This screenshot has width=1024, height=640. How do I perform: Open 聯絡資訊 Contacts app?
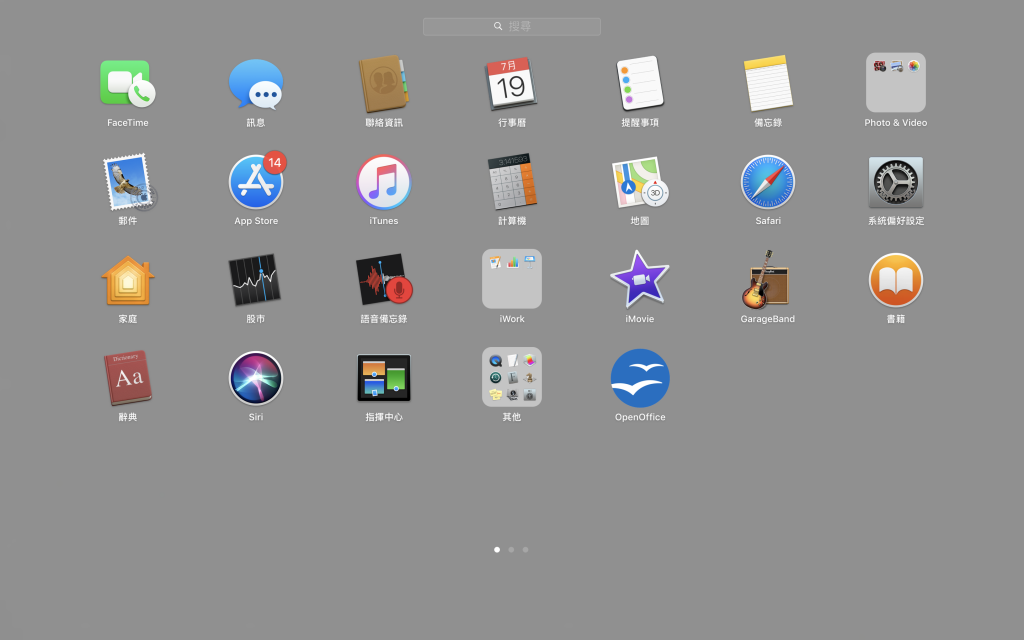point(384,84)
